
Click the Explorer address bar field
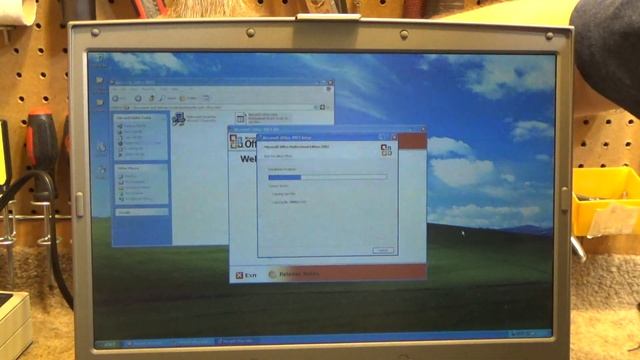click(222, 107)
